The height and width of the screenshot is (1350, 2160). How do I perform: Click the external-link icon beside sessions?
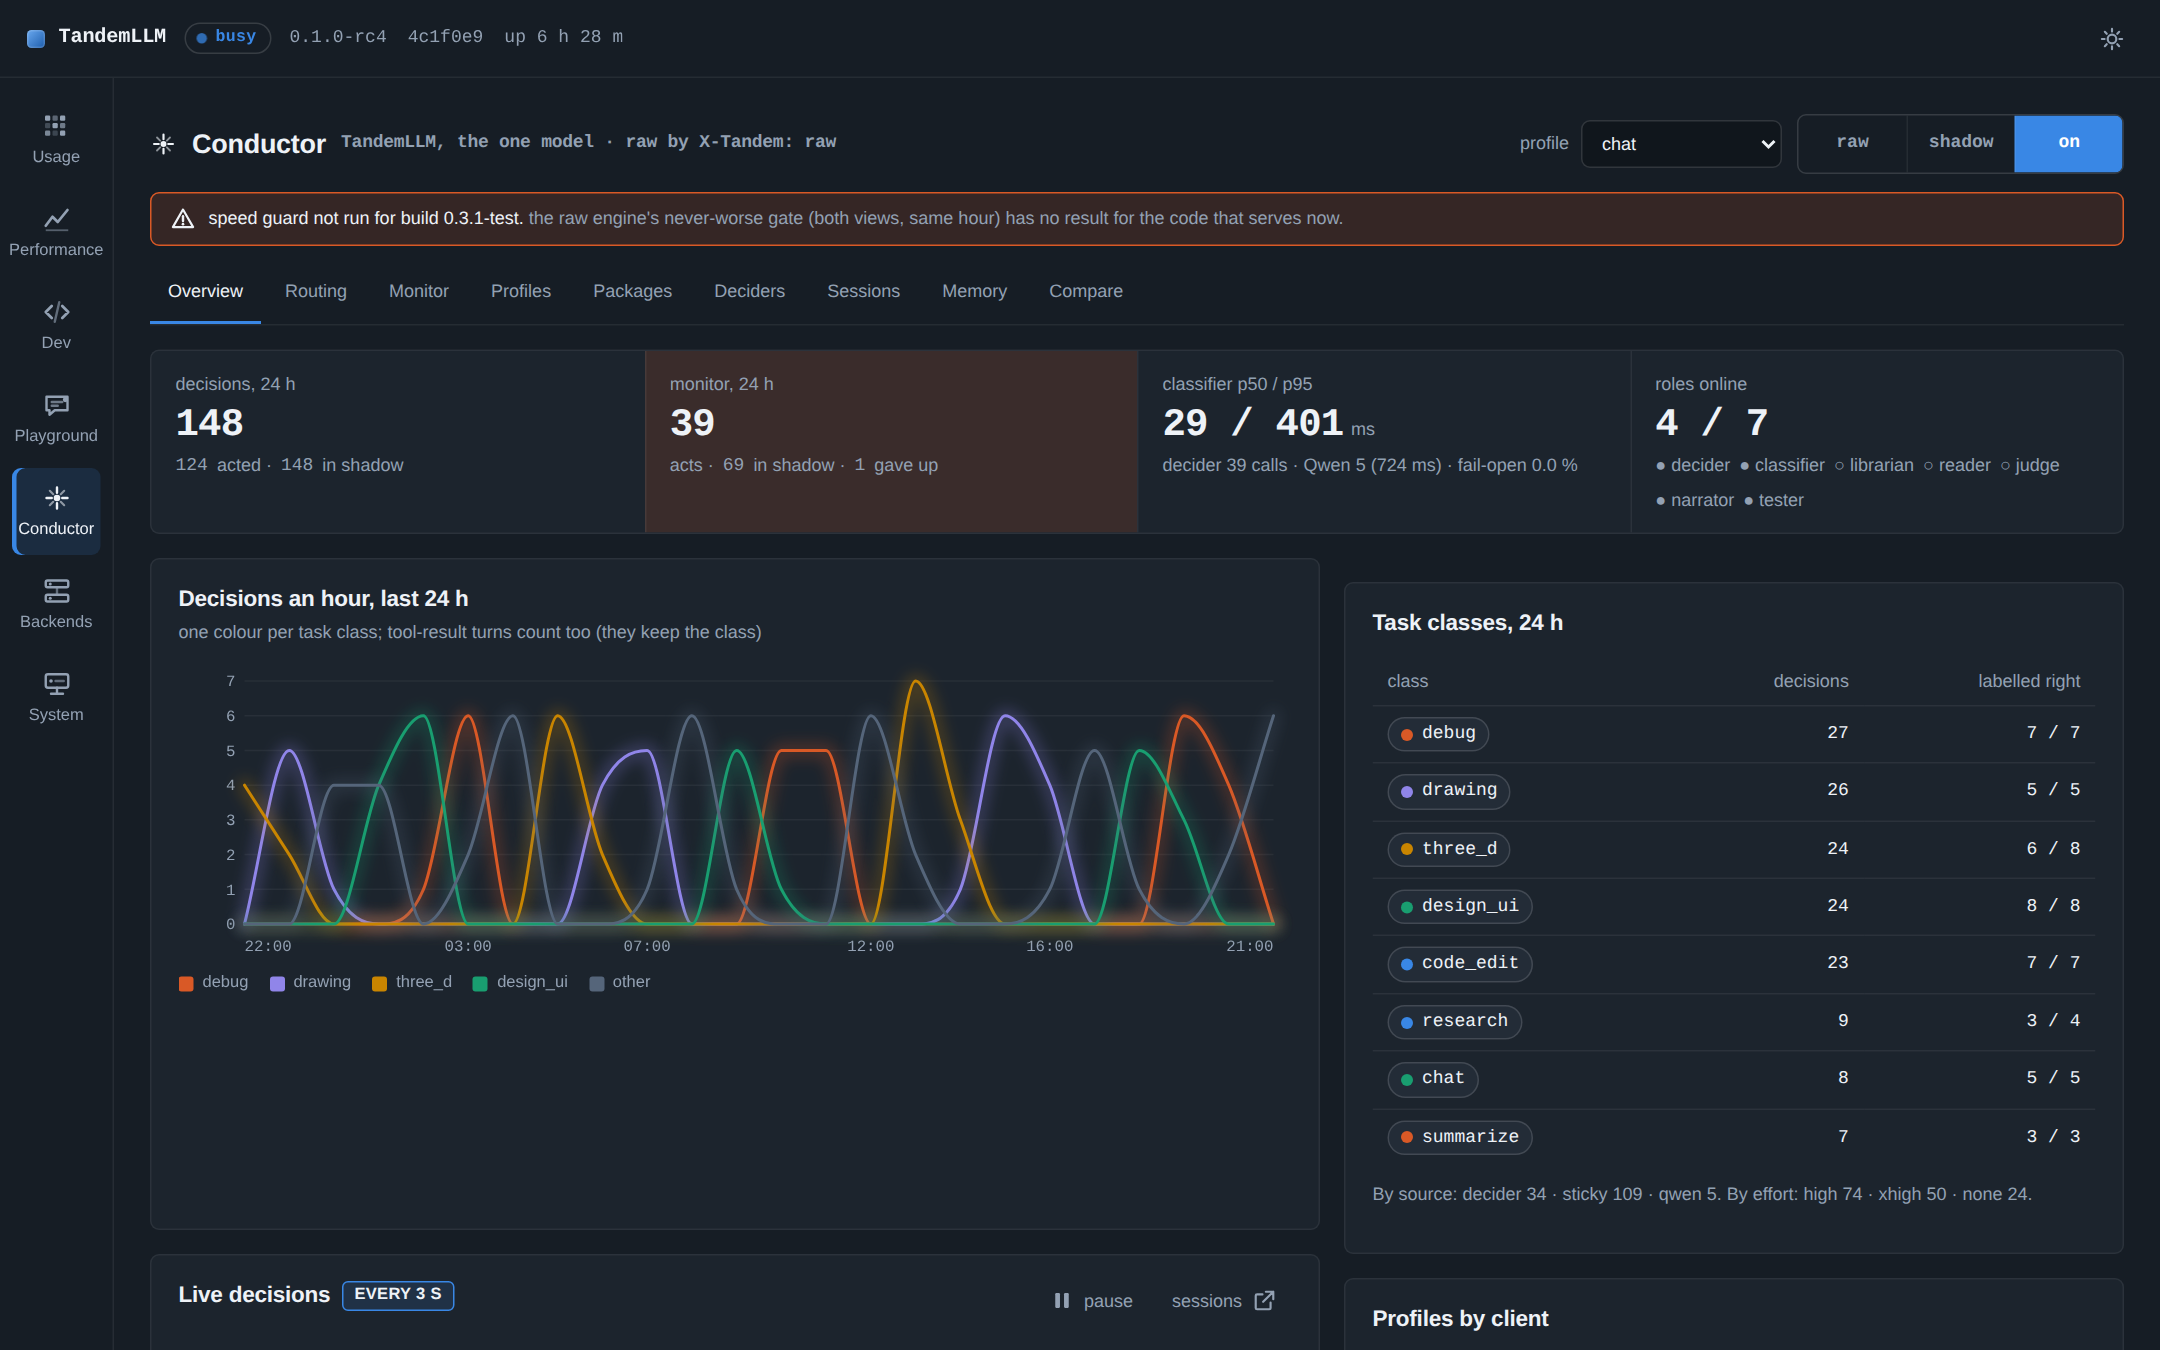[1264, 1300]
